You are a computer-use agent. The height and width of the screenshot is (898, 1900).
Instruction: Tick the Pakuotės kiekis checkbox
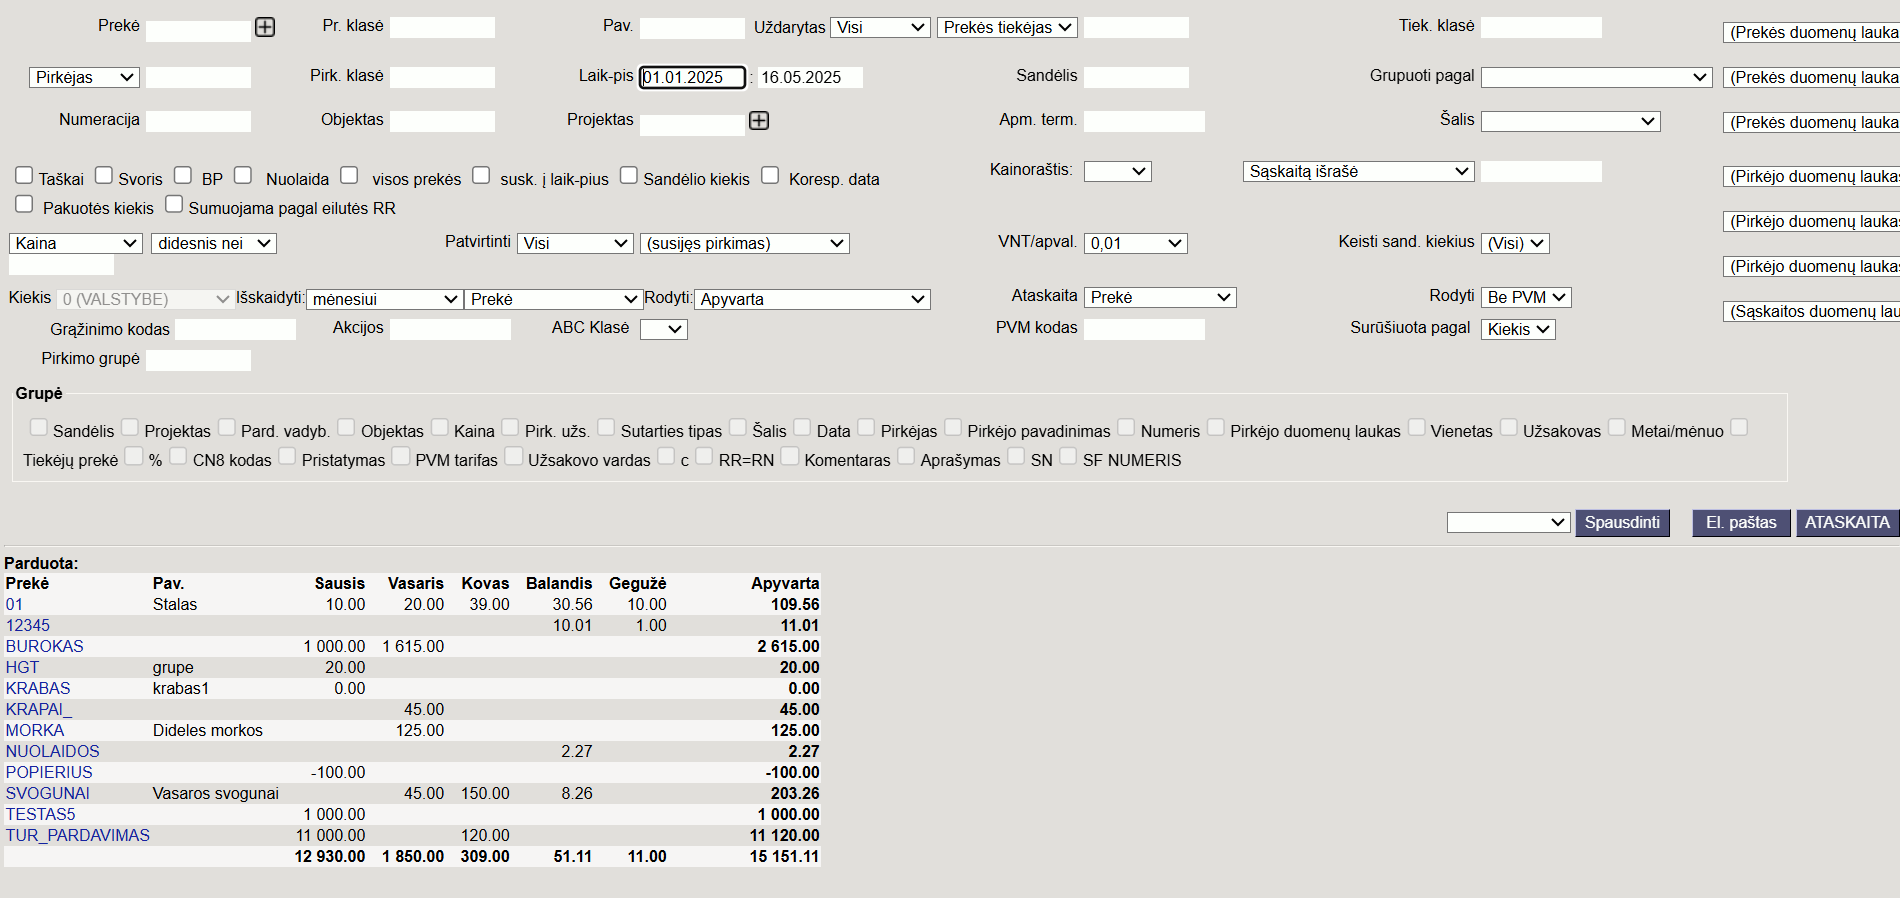point(24,204)
